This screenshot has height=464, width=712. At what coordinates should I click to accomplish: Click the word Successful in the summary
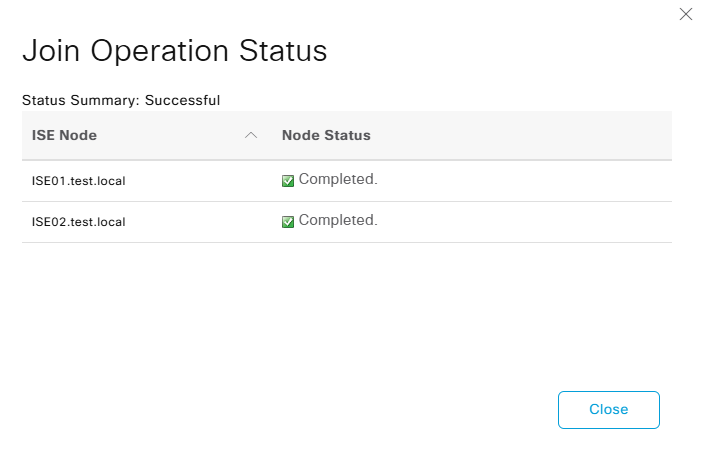click(x=182, y=100)
